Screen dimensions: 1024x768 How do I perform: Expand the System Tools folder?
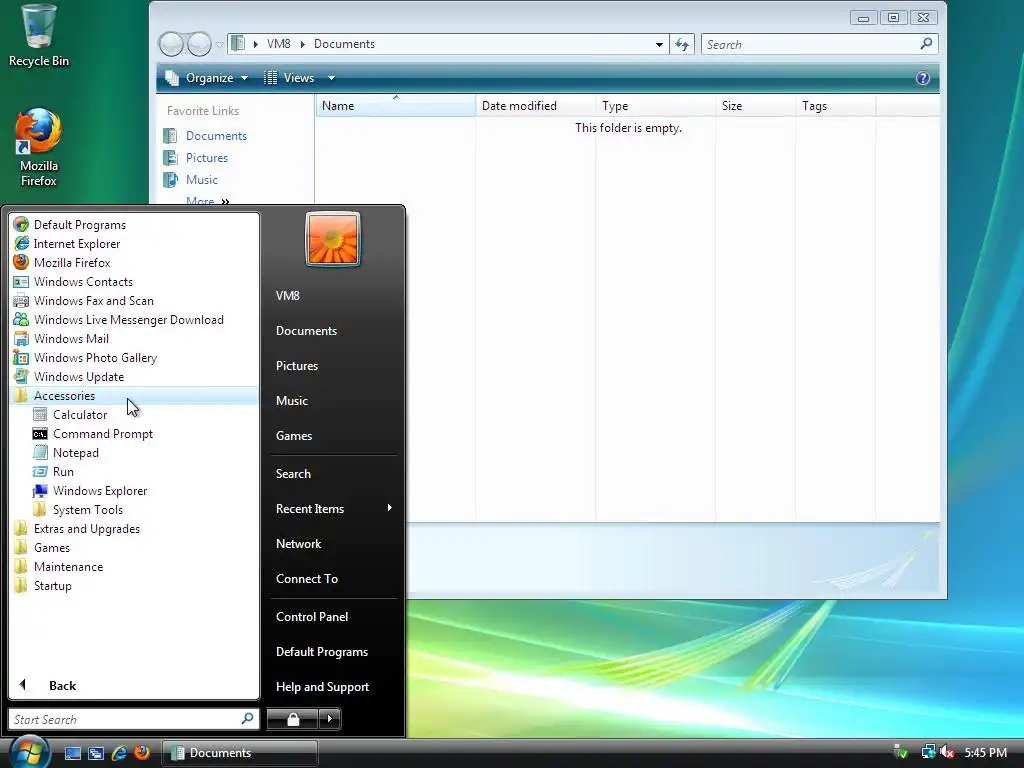(88, 509)
